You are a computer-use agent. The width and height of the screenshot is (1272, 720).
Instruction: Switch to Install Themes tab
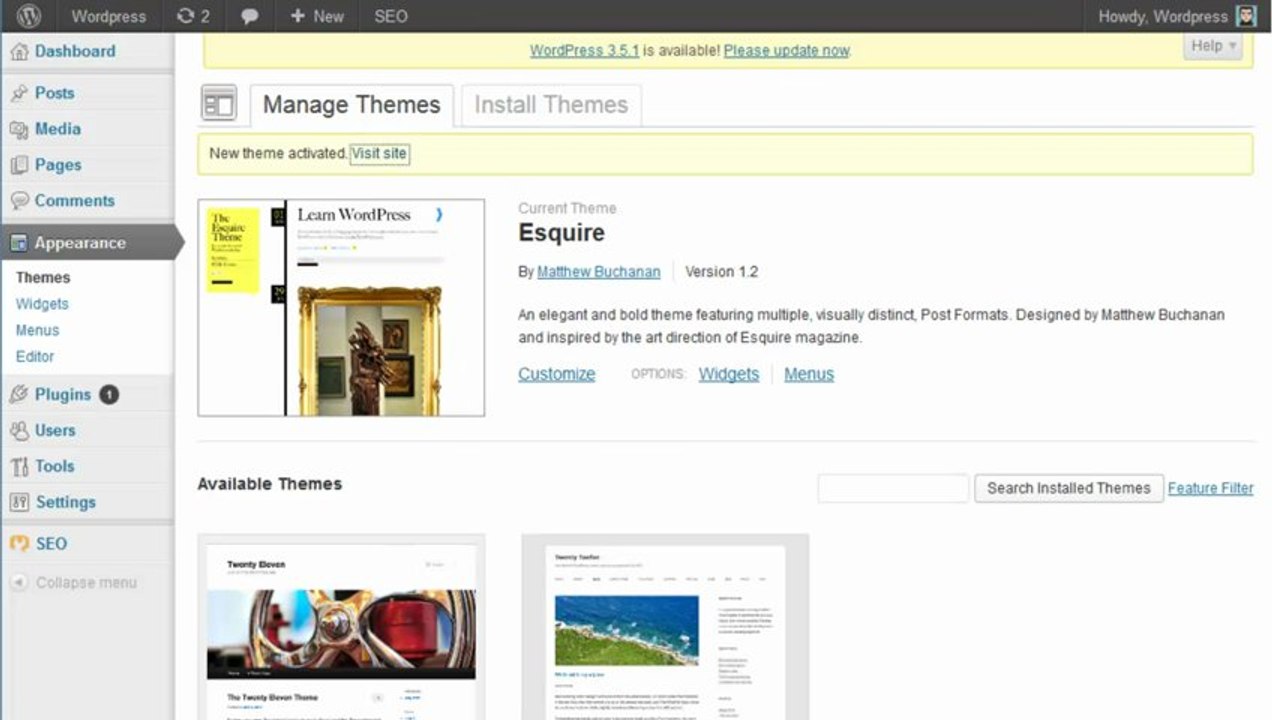click(551, 105)
